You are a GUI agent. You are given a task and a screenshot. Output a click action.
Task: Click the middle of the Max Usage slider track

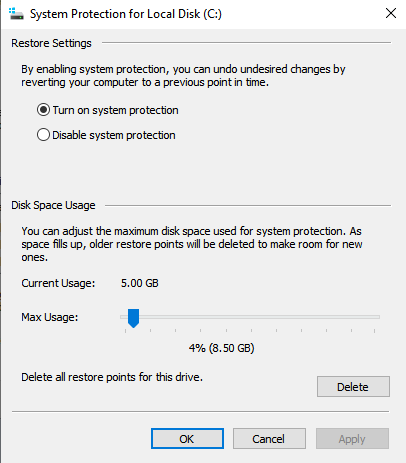coord(250,317)
